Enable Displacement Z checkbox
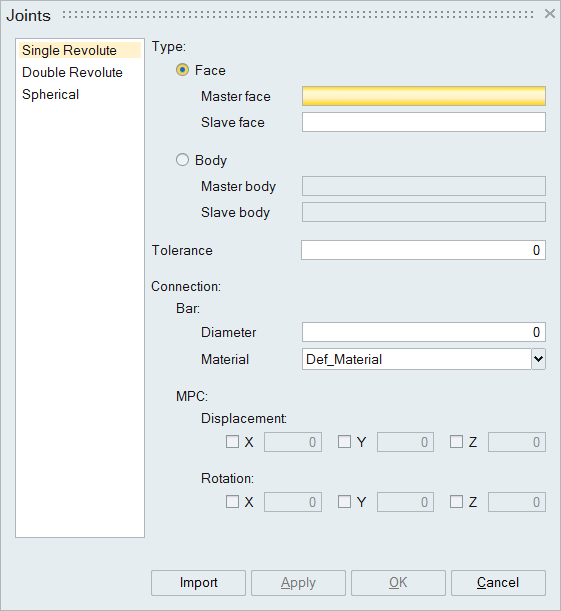The image size is (561, 611). (457, 442)
